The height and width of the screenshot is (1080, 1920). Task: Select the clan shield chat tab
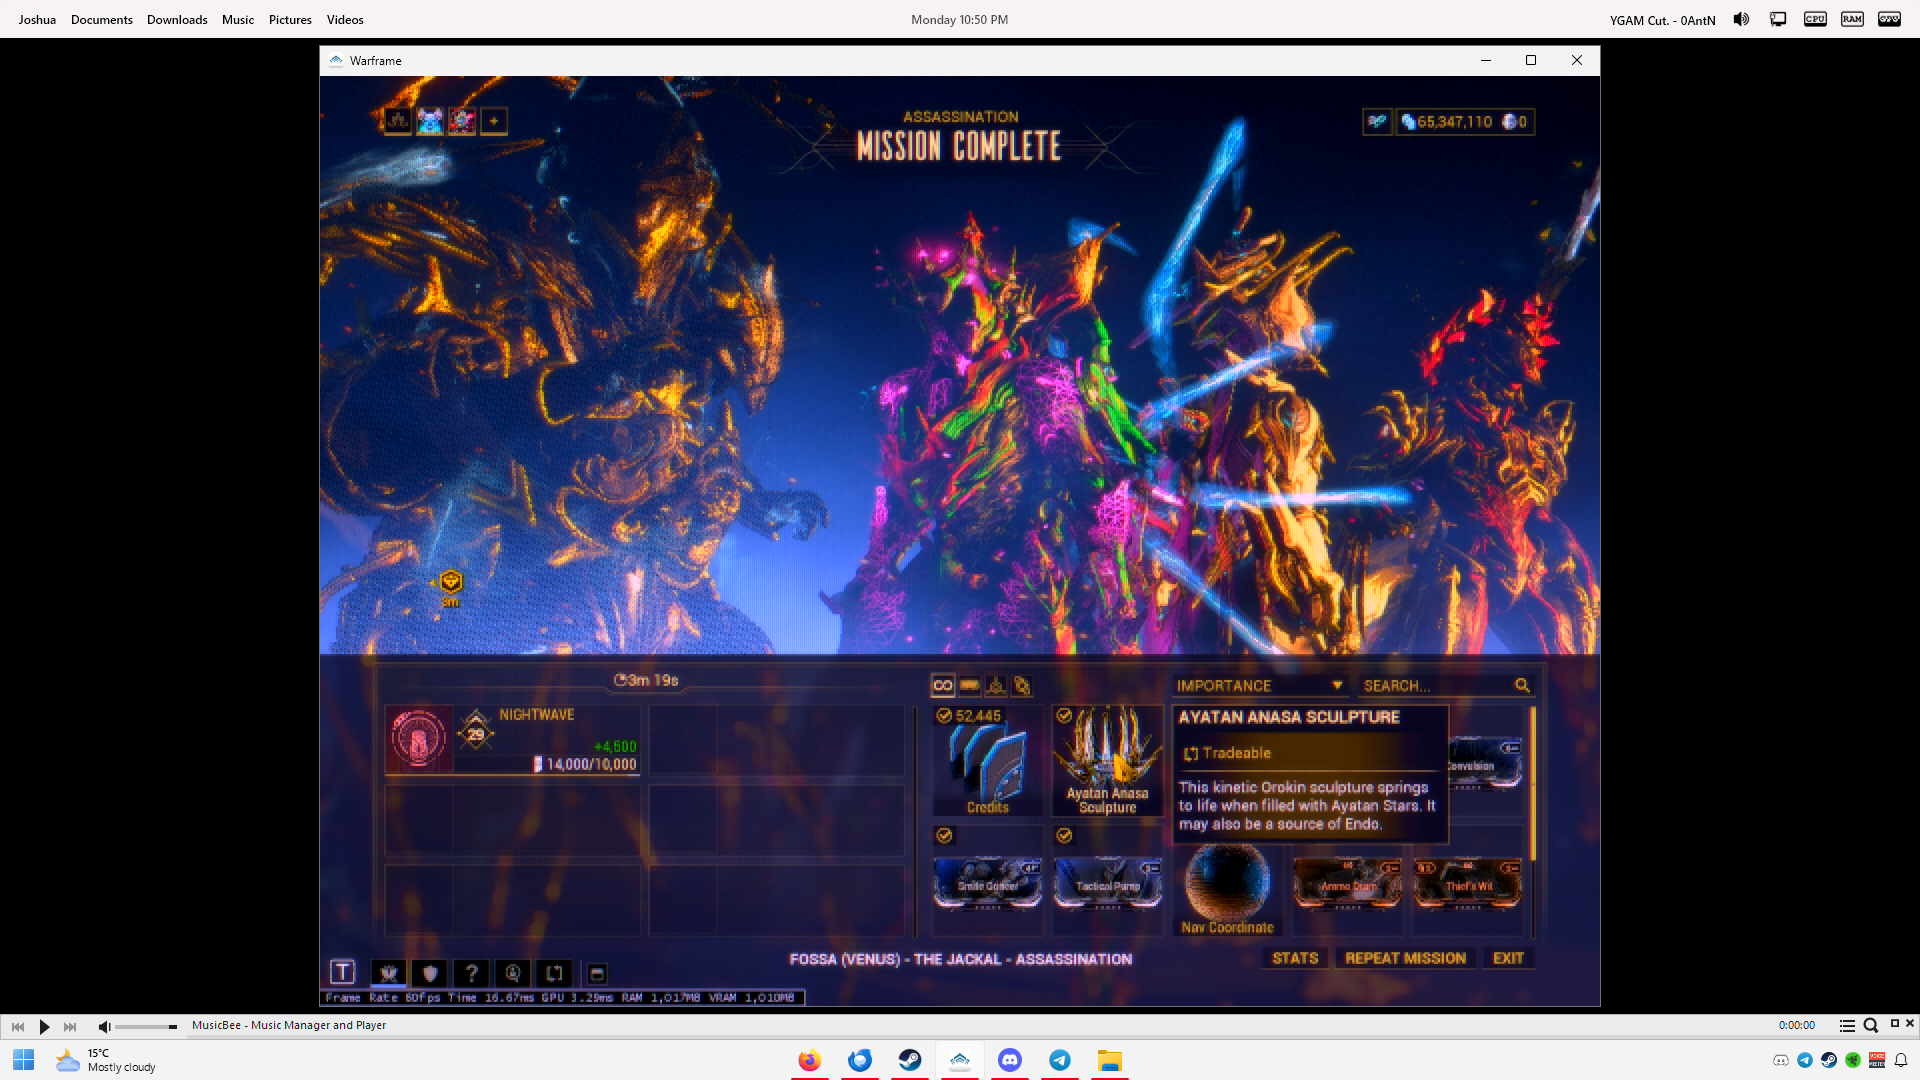430,973
